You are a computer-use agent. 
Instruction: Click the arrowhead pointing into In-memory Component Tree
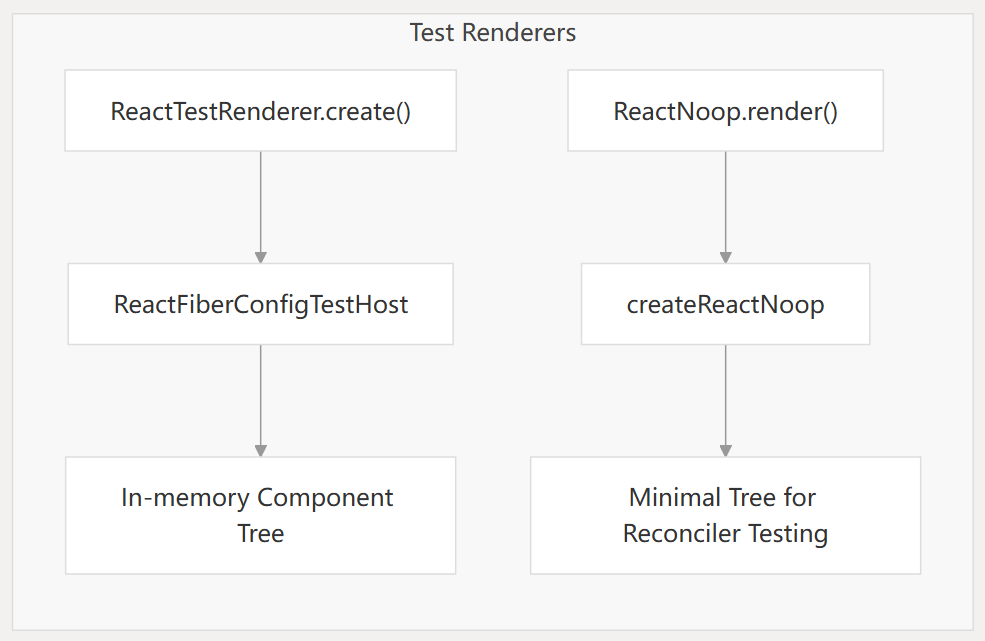click(261, 451)
